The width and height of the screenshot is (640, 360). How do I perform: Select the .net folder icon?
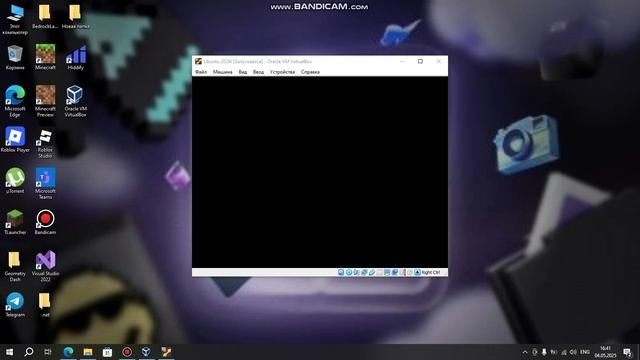coord(45,304)
